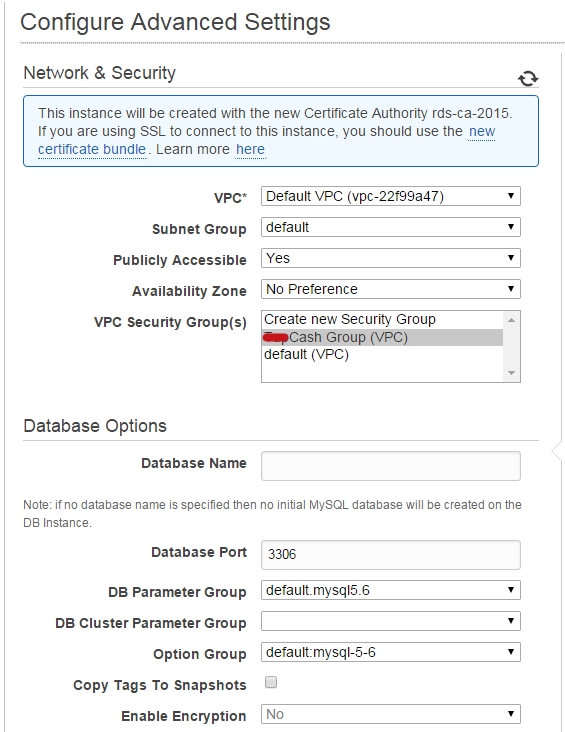The image size is (565, 732).
Task: Open the Publicly Accessible dropdown
Action: [x=391, y=258]
